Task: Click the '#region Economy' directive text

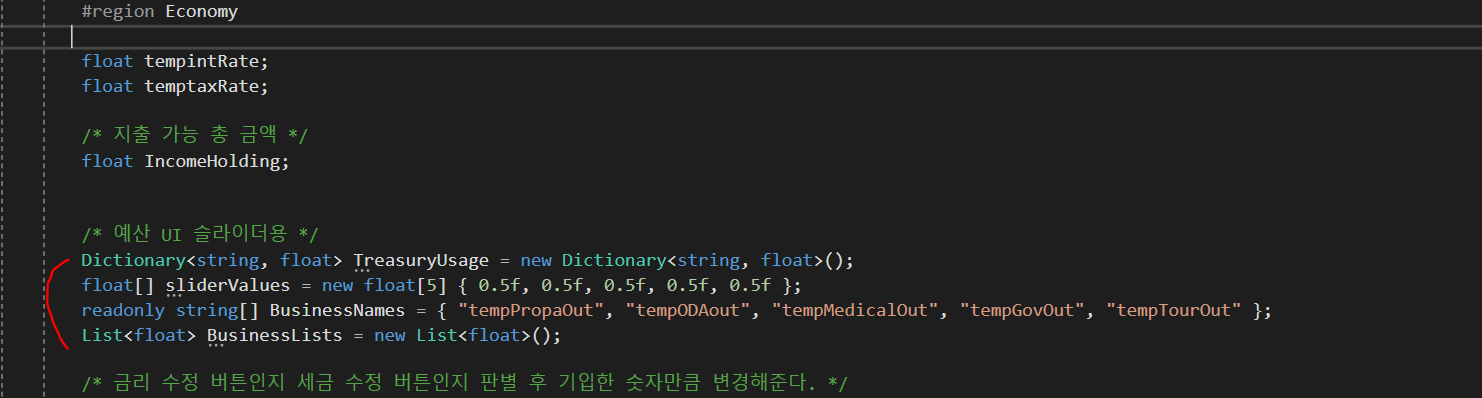Action: coord(160,12)
